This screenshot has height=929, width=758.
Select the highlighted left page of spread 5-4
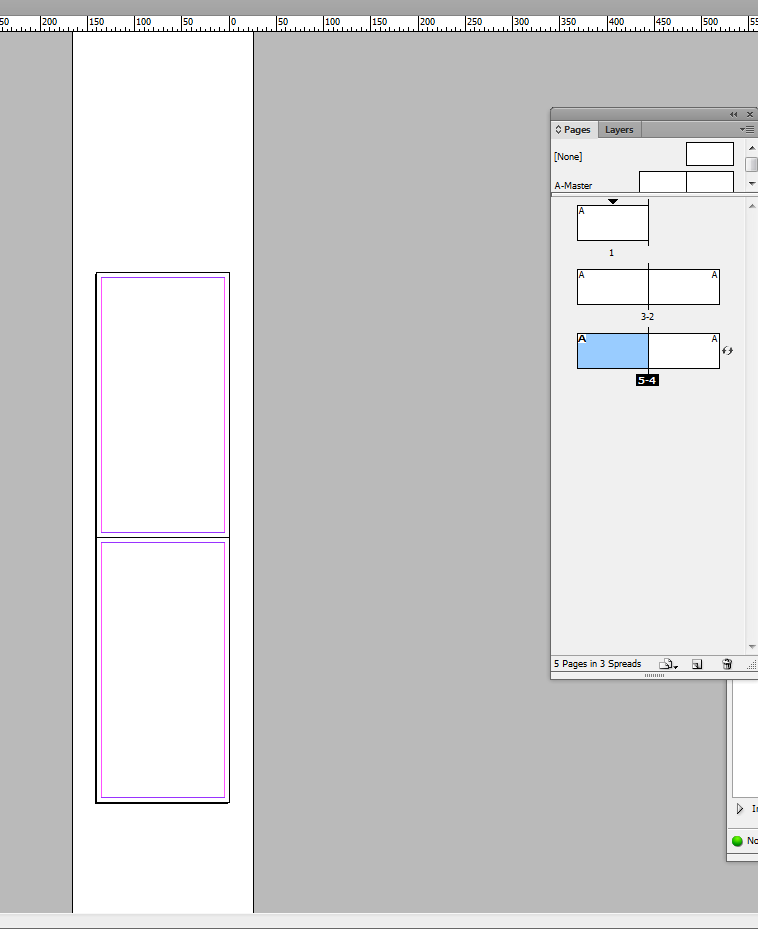pyautogui.click(x=613, y=351)
